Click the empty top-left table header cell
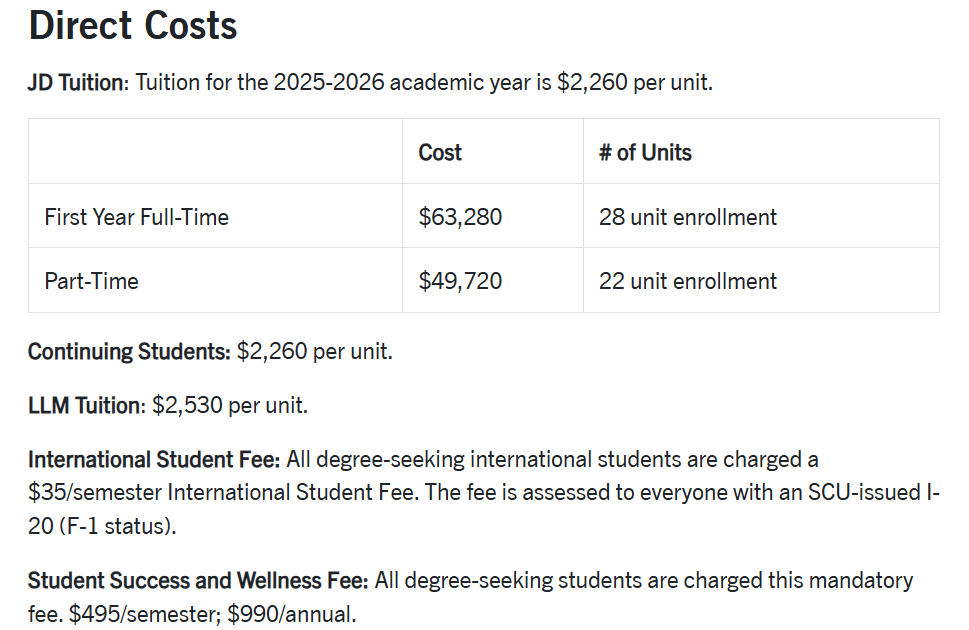 point(215,152)
